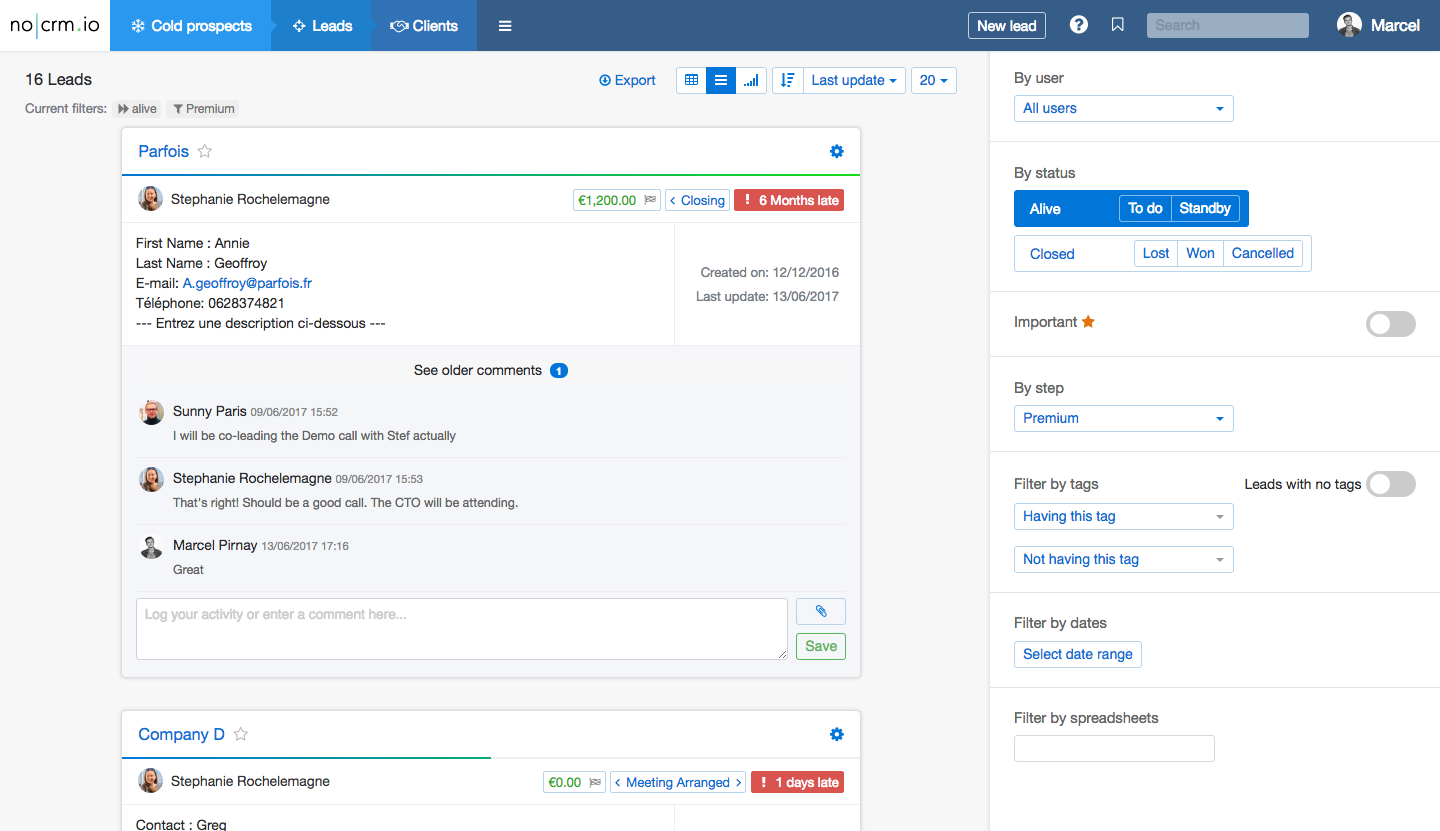Open the Last update sort dropdown
The width and height of the screenshot is (1440, 831).
pos(853,80)
